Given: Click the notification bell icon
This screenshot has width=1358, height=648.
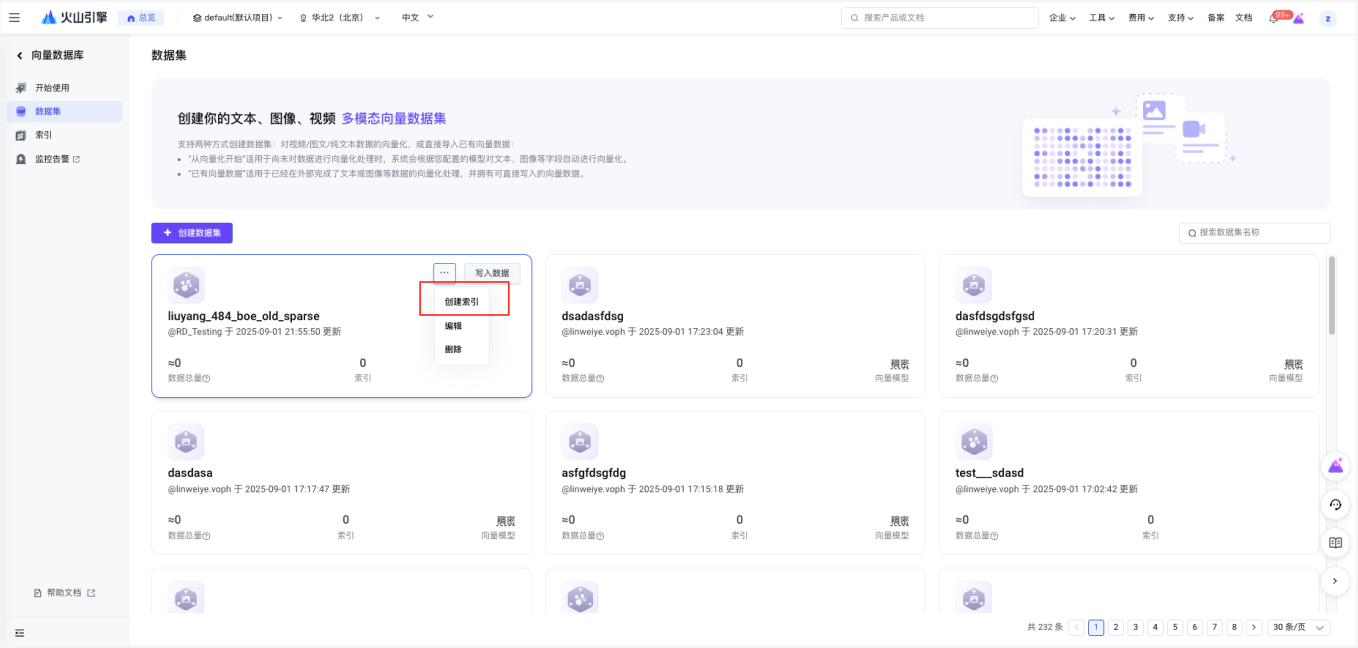Looking at the screenshot, I should (1273, 18).
